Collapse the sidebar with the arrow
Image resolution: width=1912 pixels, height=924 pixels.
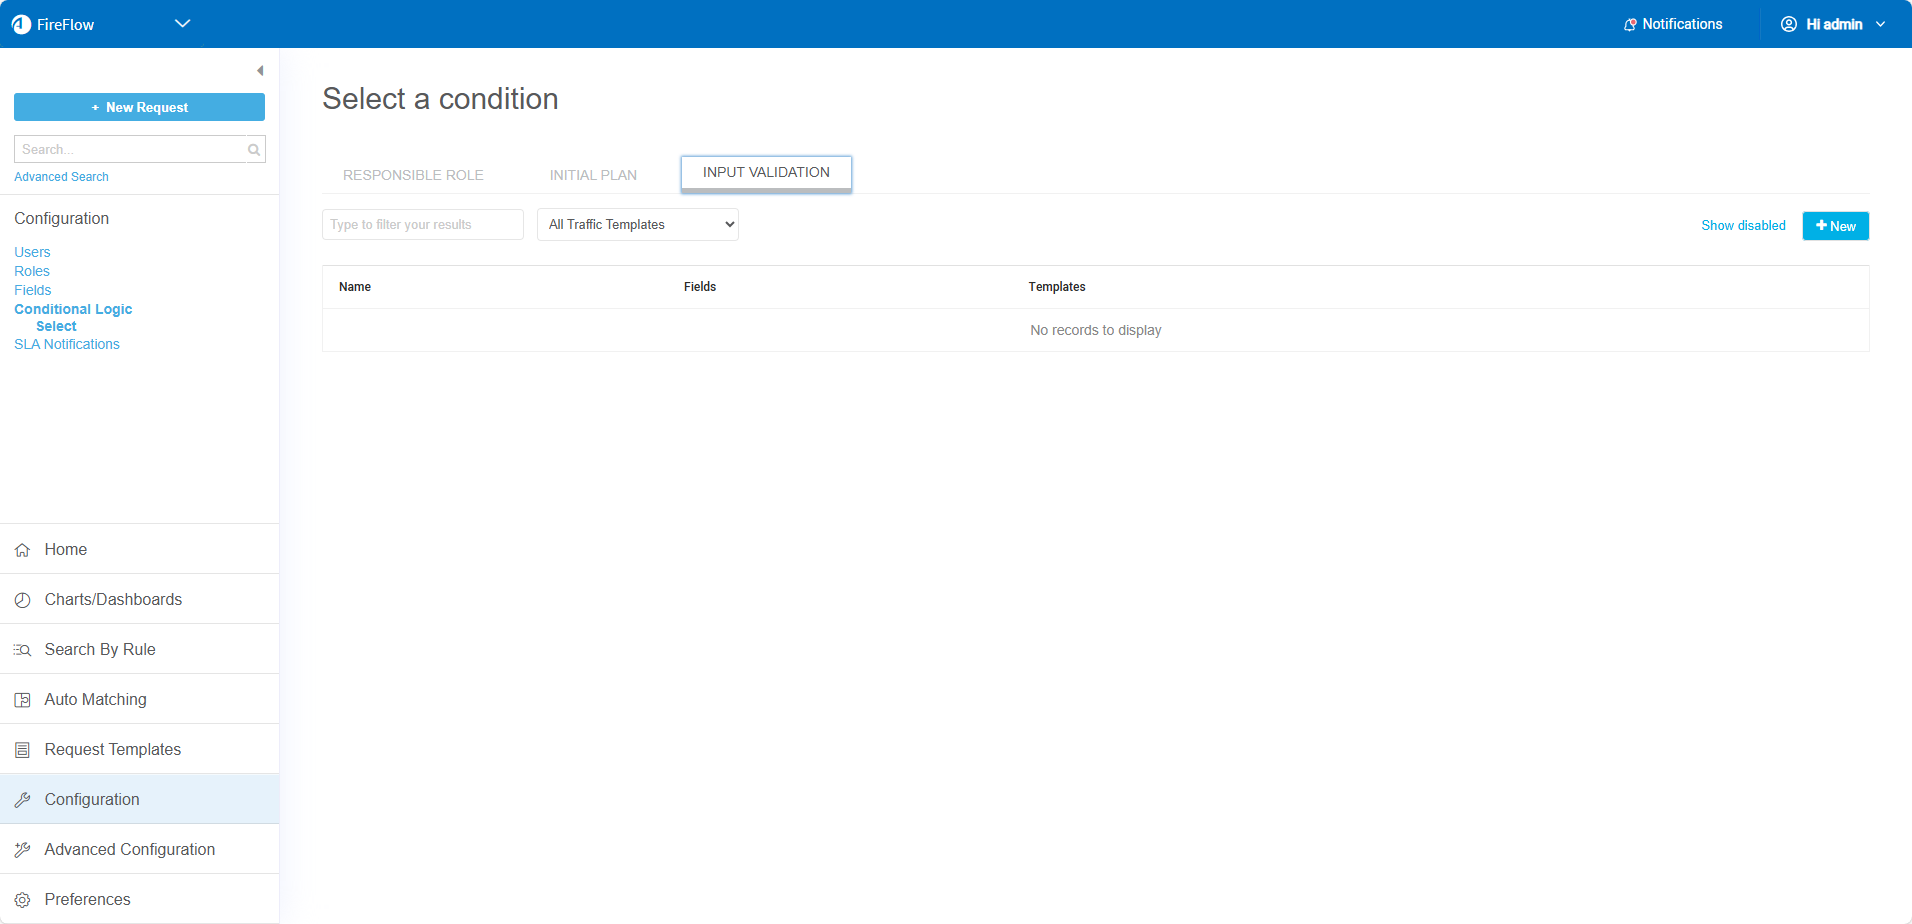tap(260, 71)
